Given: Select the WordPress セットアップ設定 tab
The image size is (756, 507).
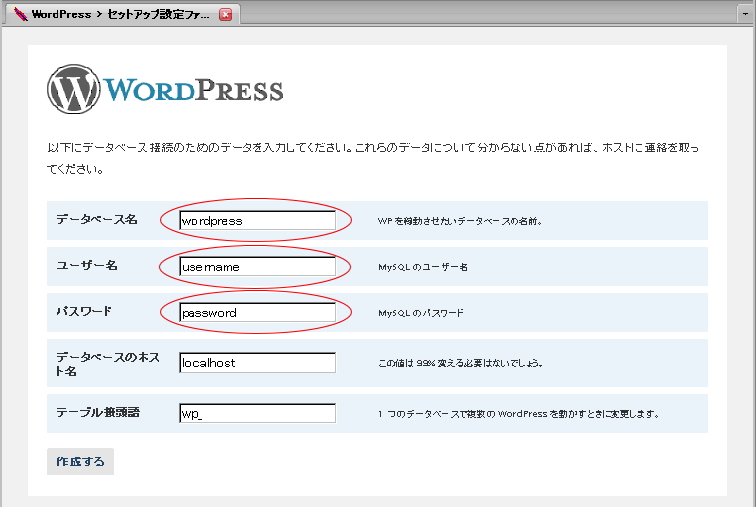Looking at the screenshot, I should 122,14.
